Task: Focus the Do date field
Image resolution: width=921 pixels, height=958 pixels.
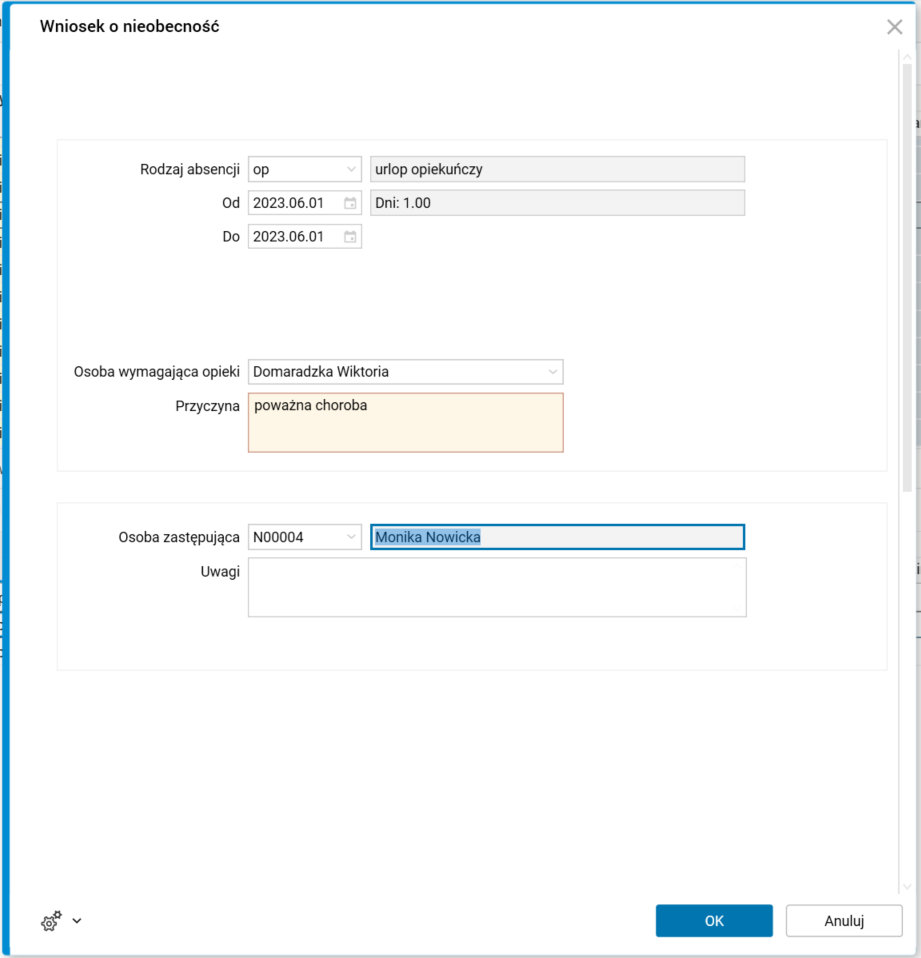Action: tap(294, 237)
